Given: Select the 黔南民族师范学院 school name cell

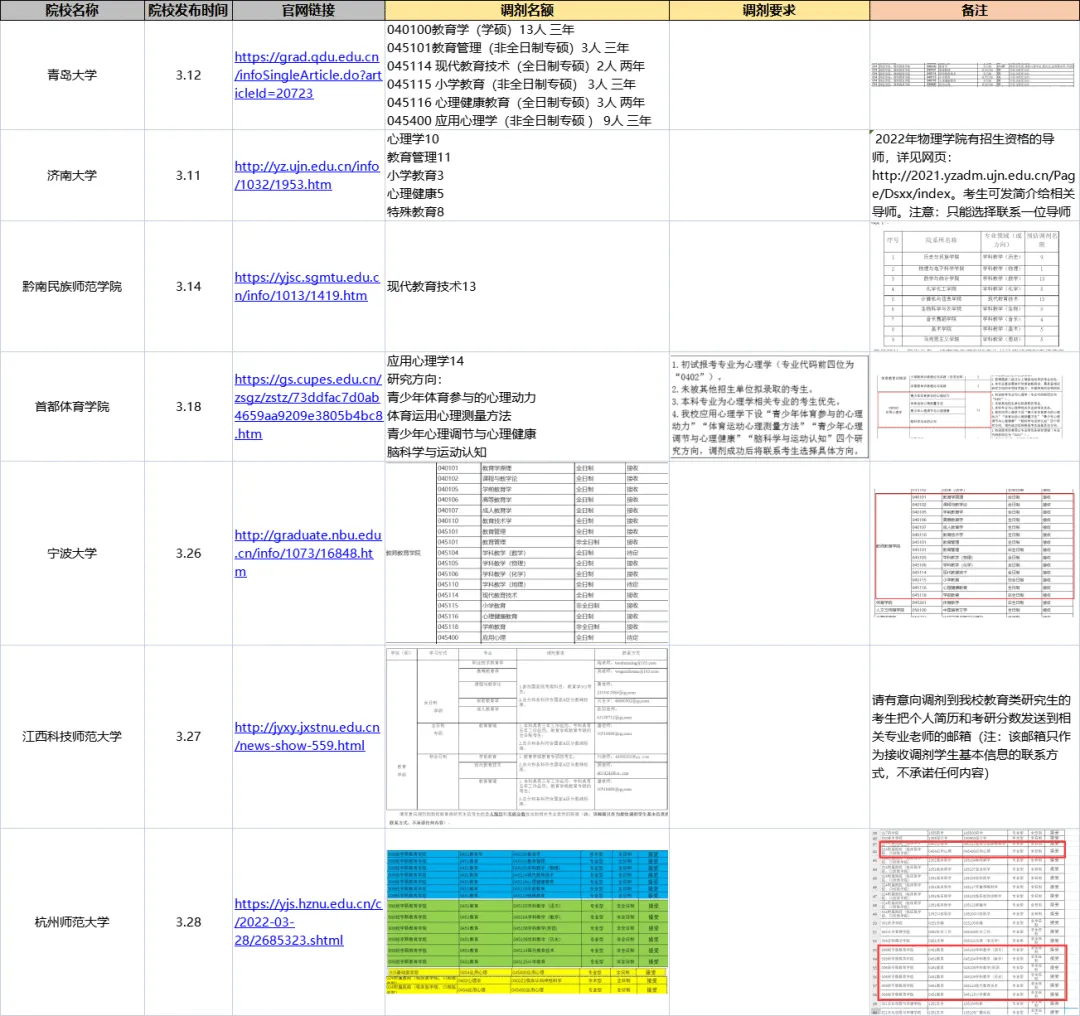Looking at the screenshot, I should (x=72, y=287).
